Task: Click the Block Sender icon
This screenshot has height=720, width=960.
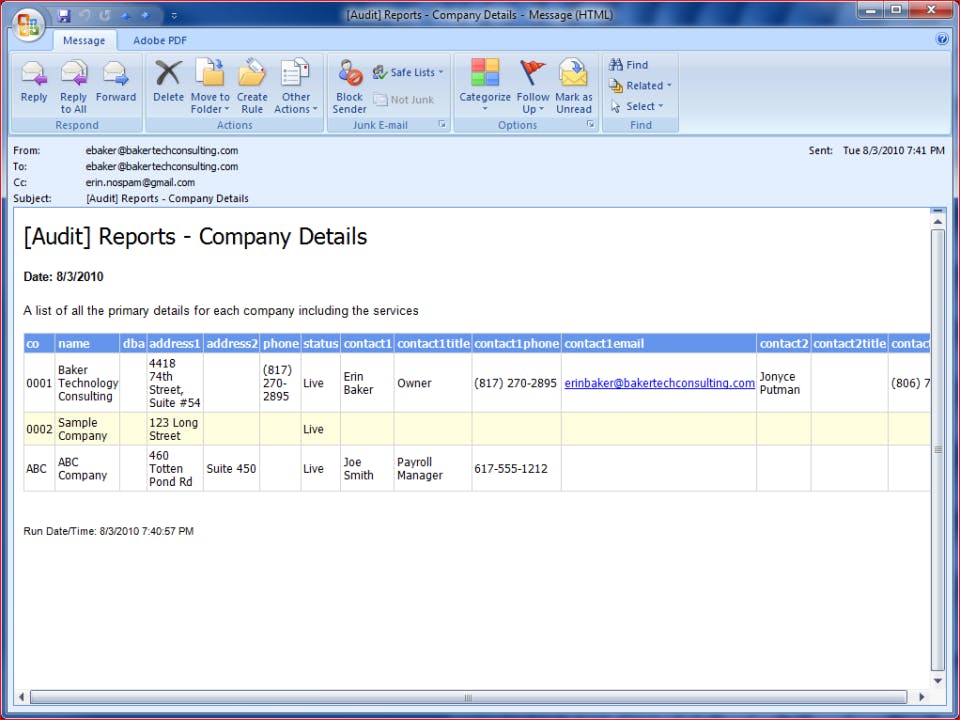Action: pos(350,86)
